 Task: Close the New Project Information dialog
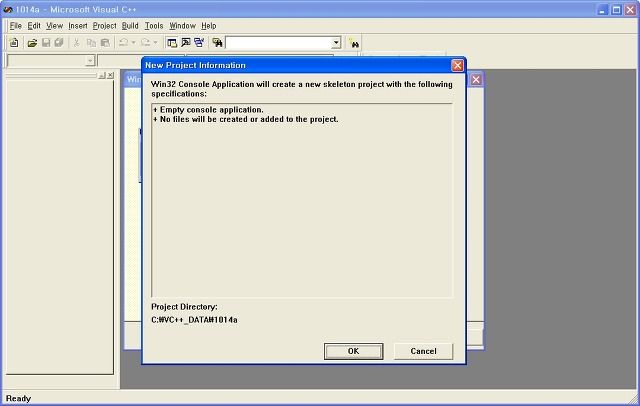coord(458,65)
